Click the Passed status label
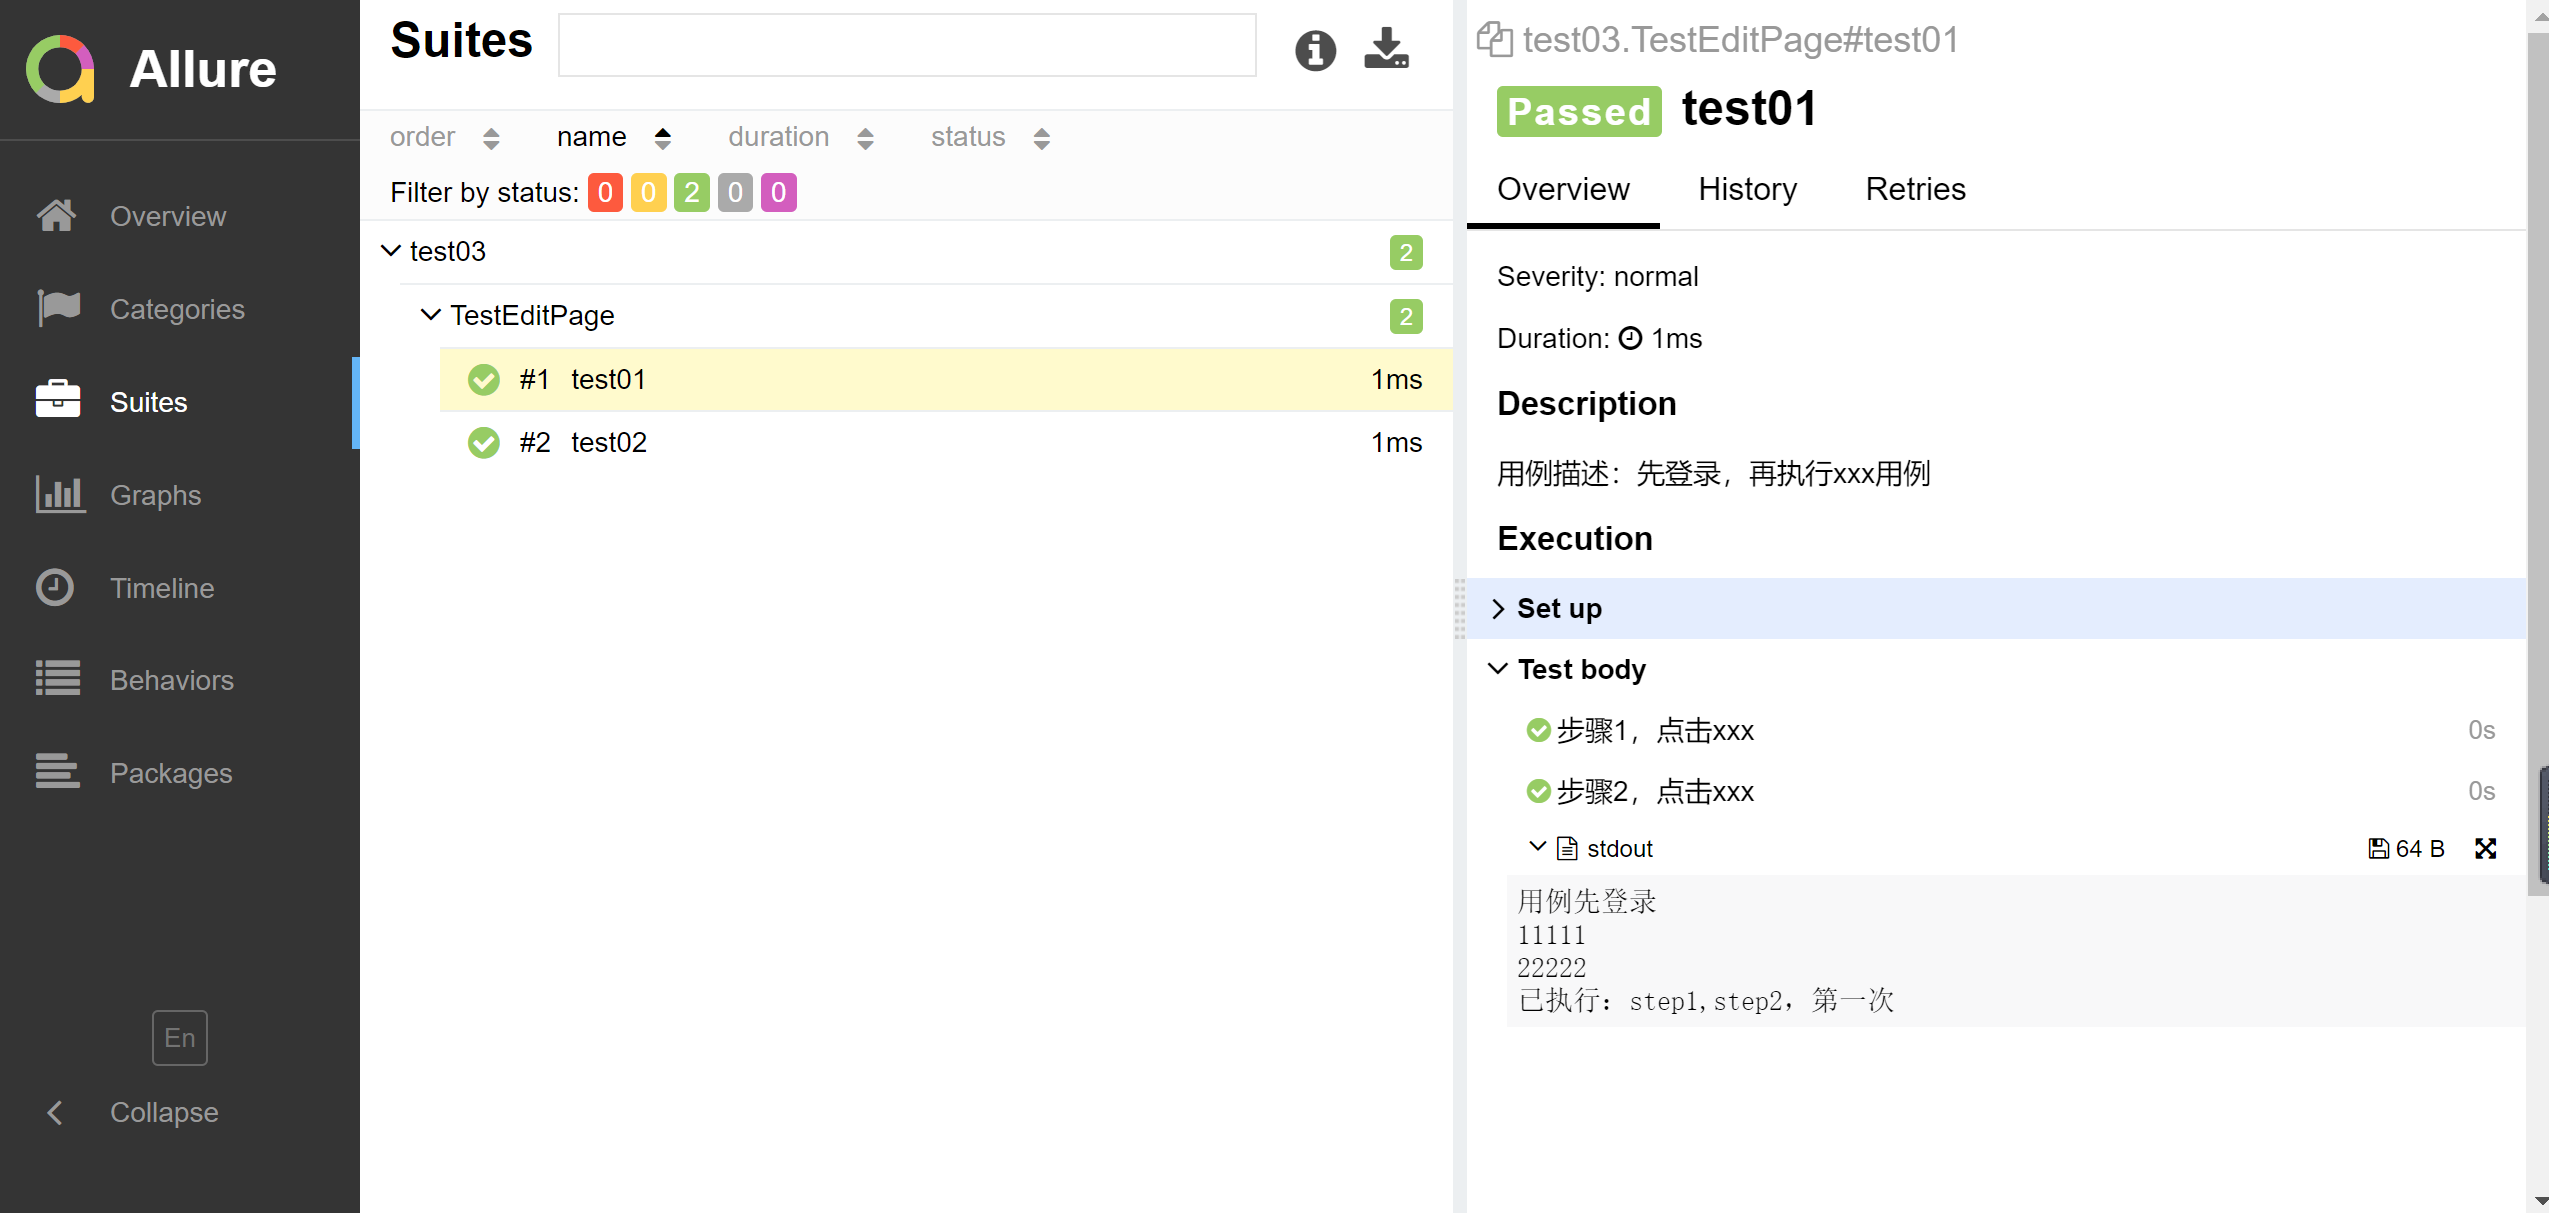This screenshot has width=2549, height=1213. pyautogui.click(x=1578, y=111)
